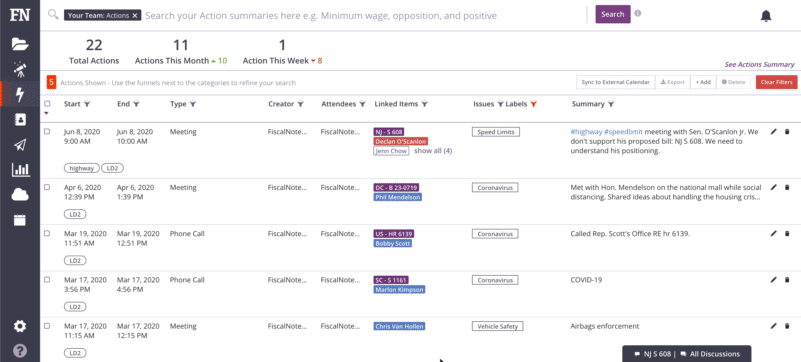Open the red Labels filter funnel
The image size is (801, 362).
point(533,104)
